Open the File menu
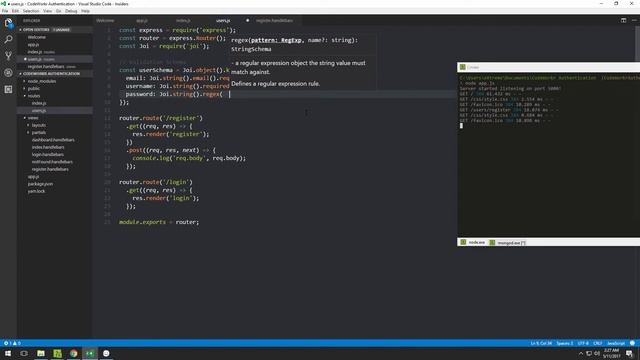This screenshot has width=640, height=360. tap(5, 11)
